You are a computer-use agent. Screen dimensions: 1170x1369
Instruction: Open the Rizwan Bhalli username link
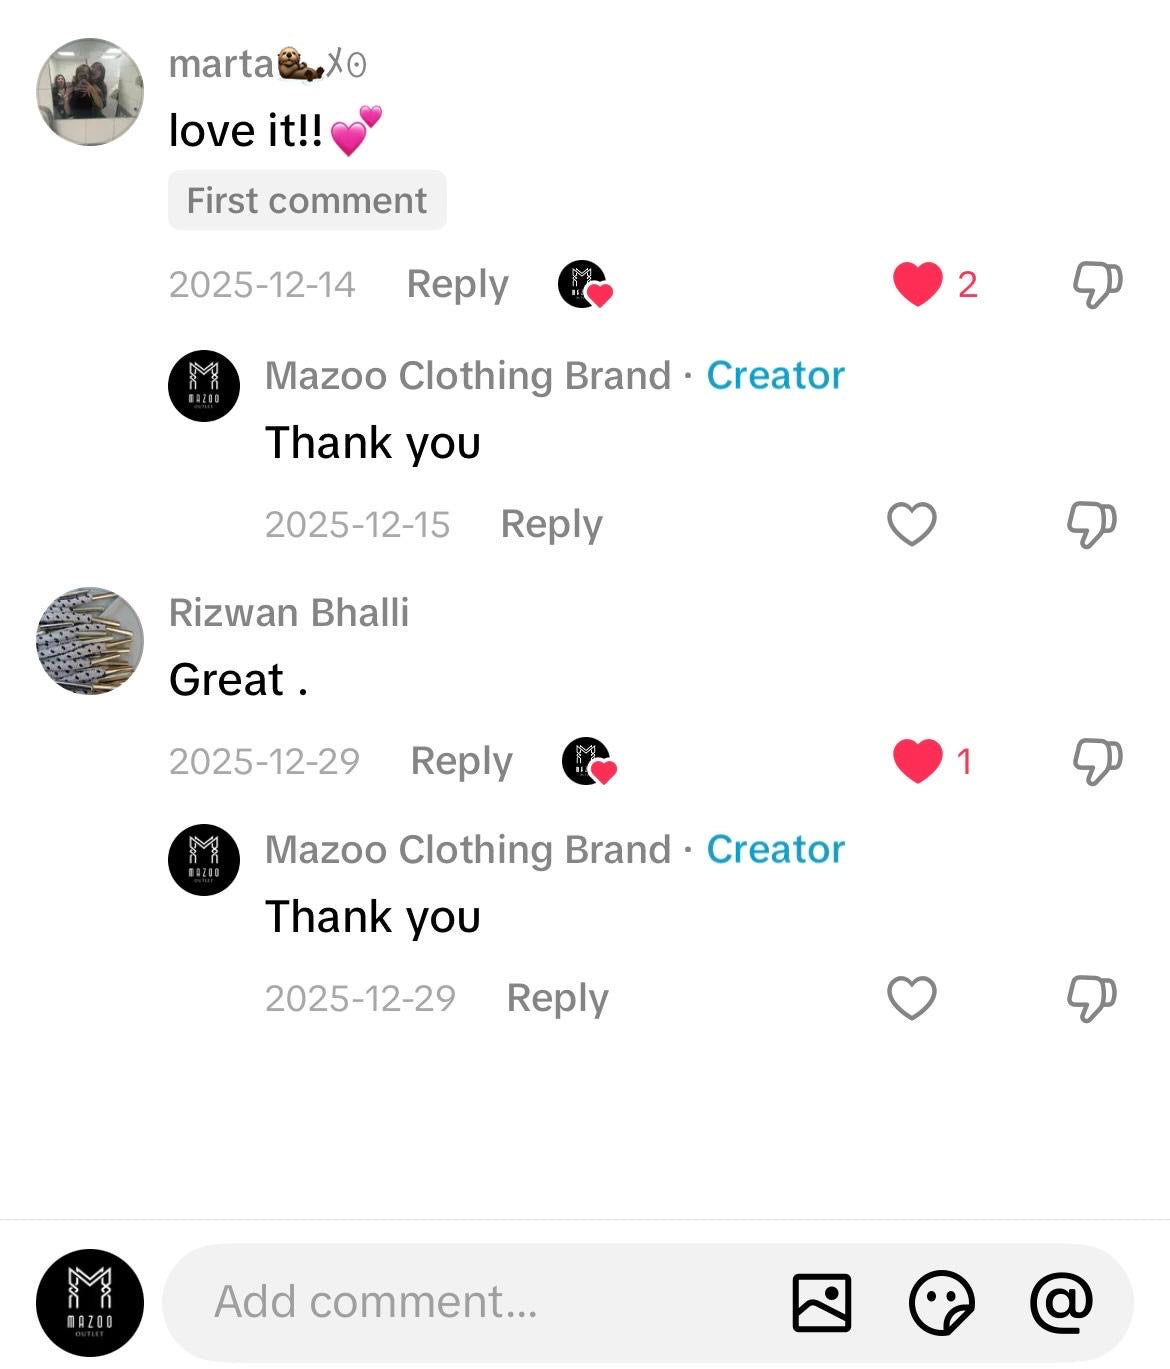pyautogui.click(x=289, y=613)
